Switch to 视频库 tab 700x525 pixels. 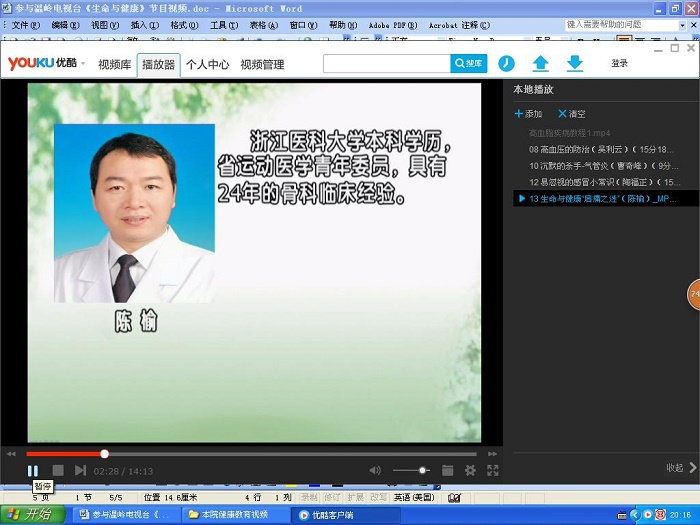[115, 65]
